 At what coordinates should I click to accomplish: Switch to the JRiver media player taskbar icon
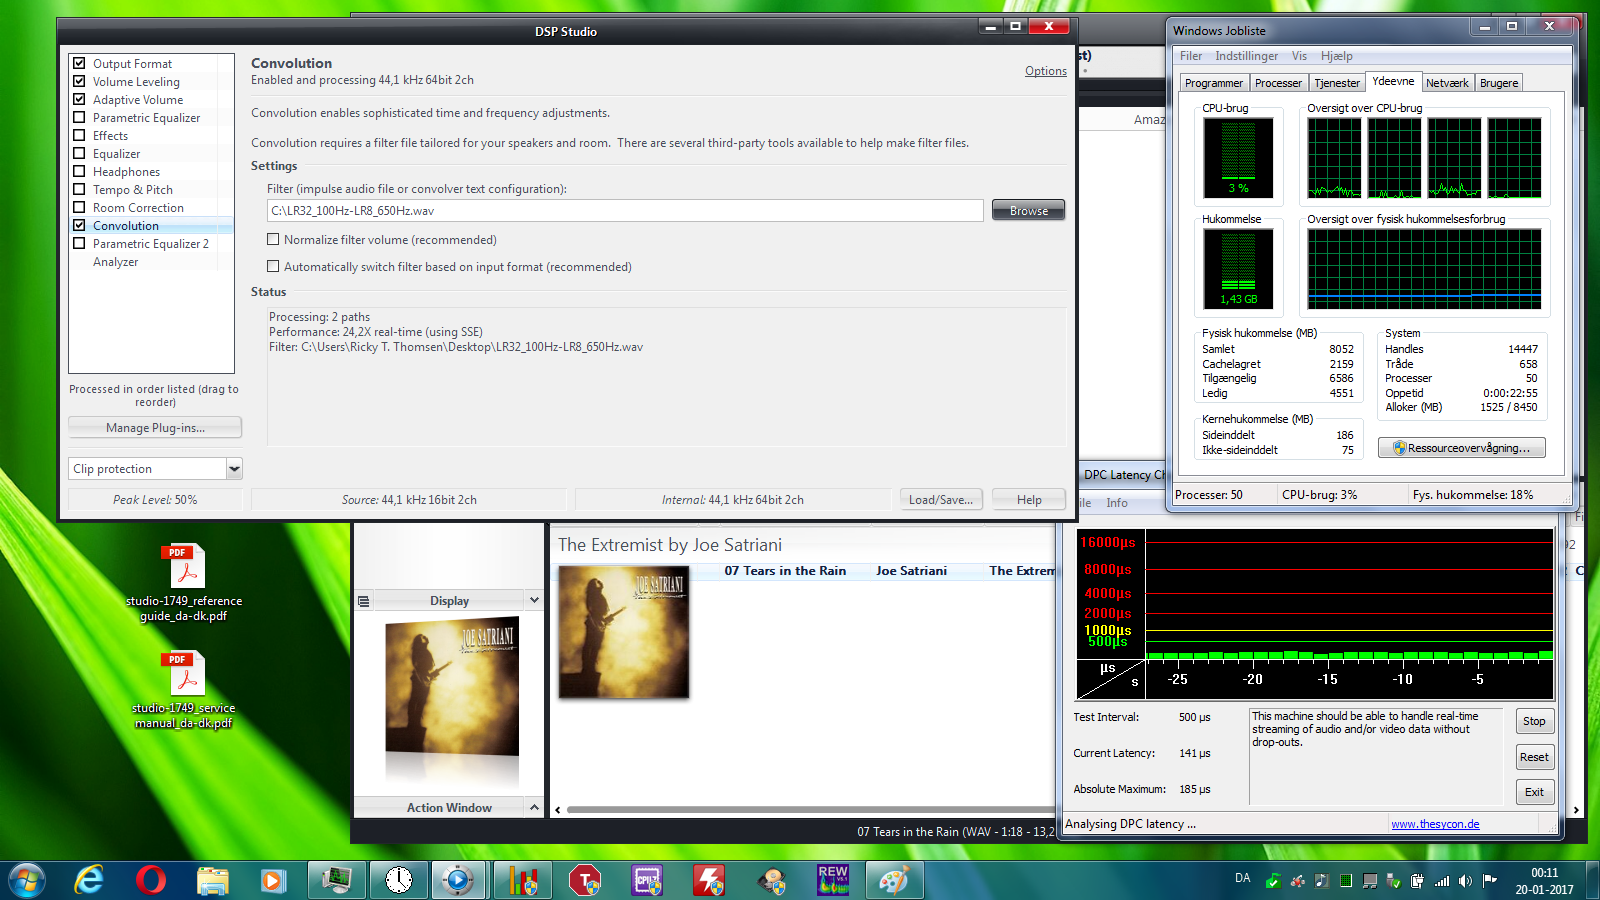click(459, 880)
